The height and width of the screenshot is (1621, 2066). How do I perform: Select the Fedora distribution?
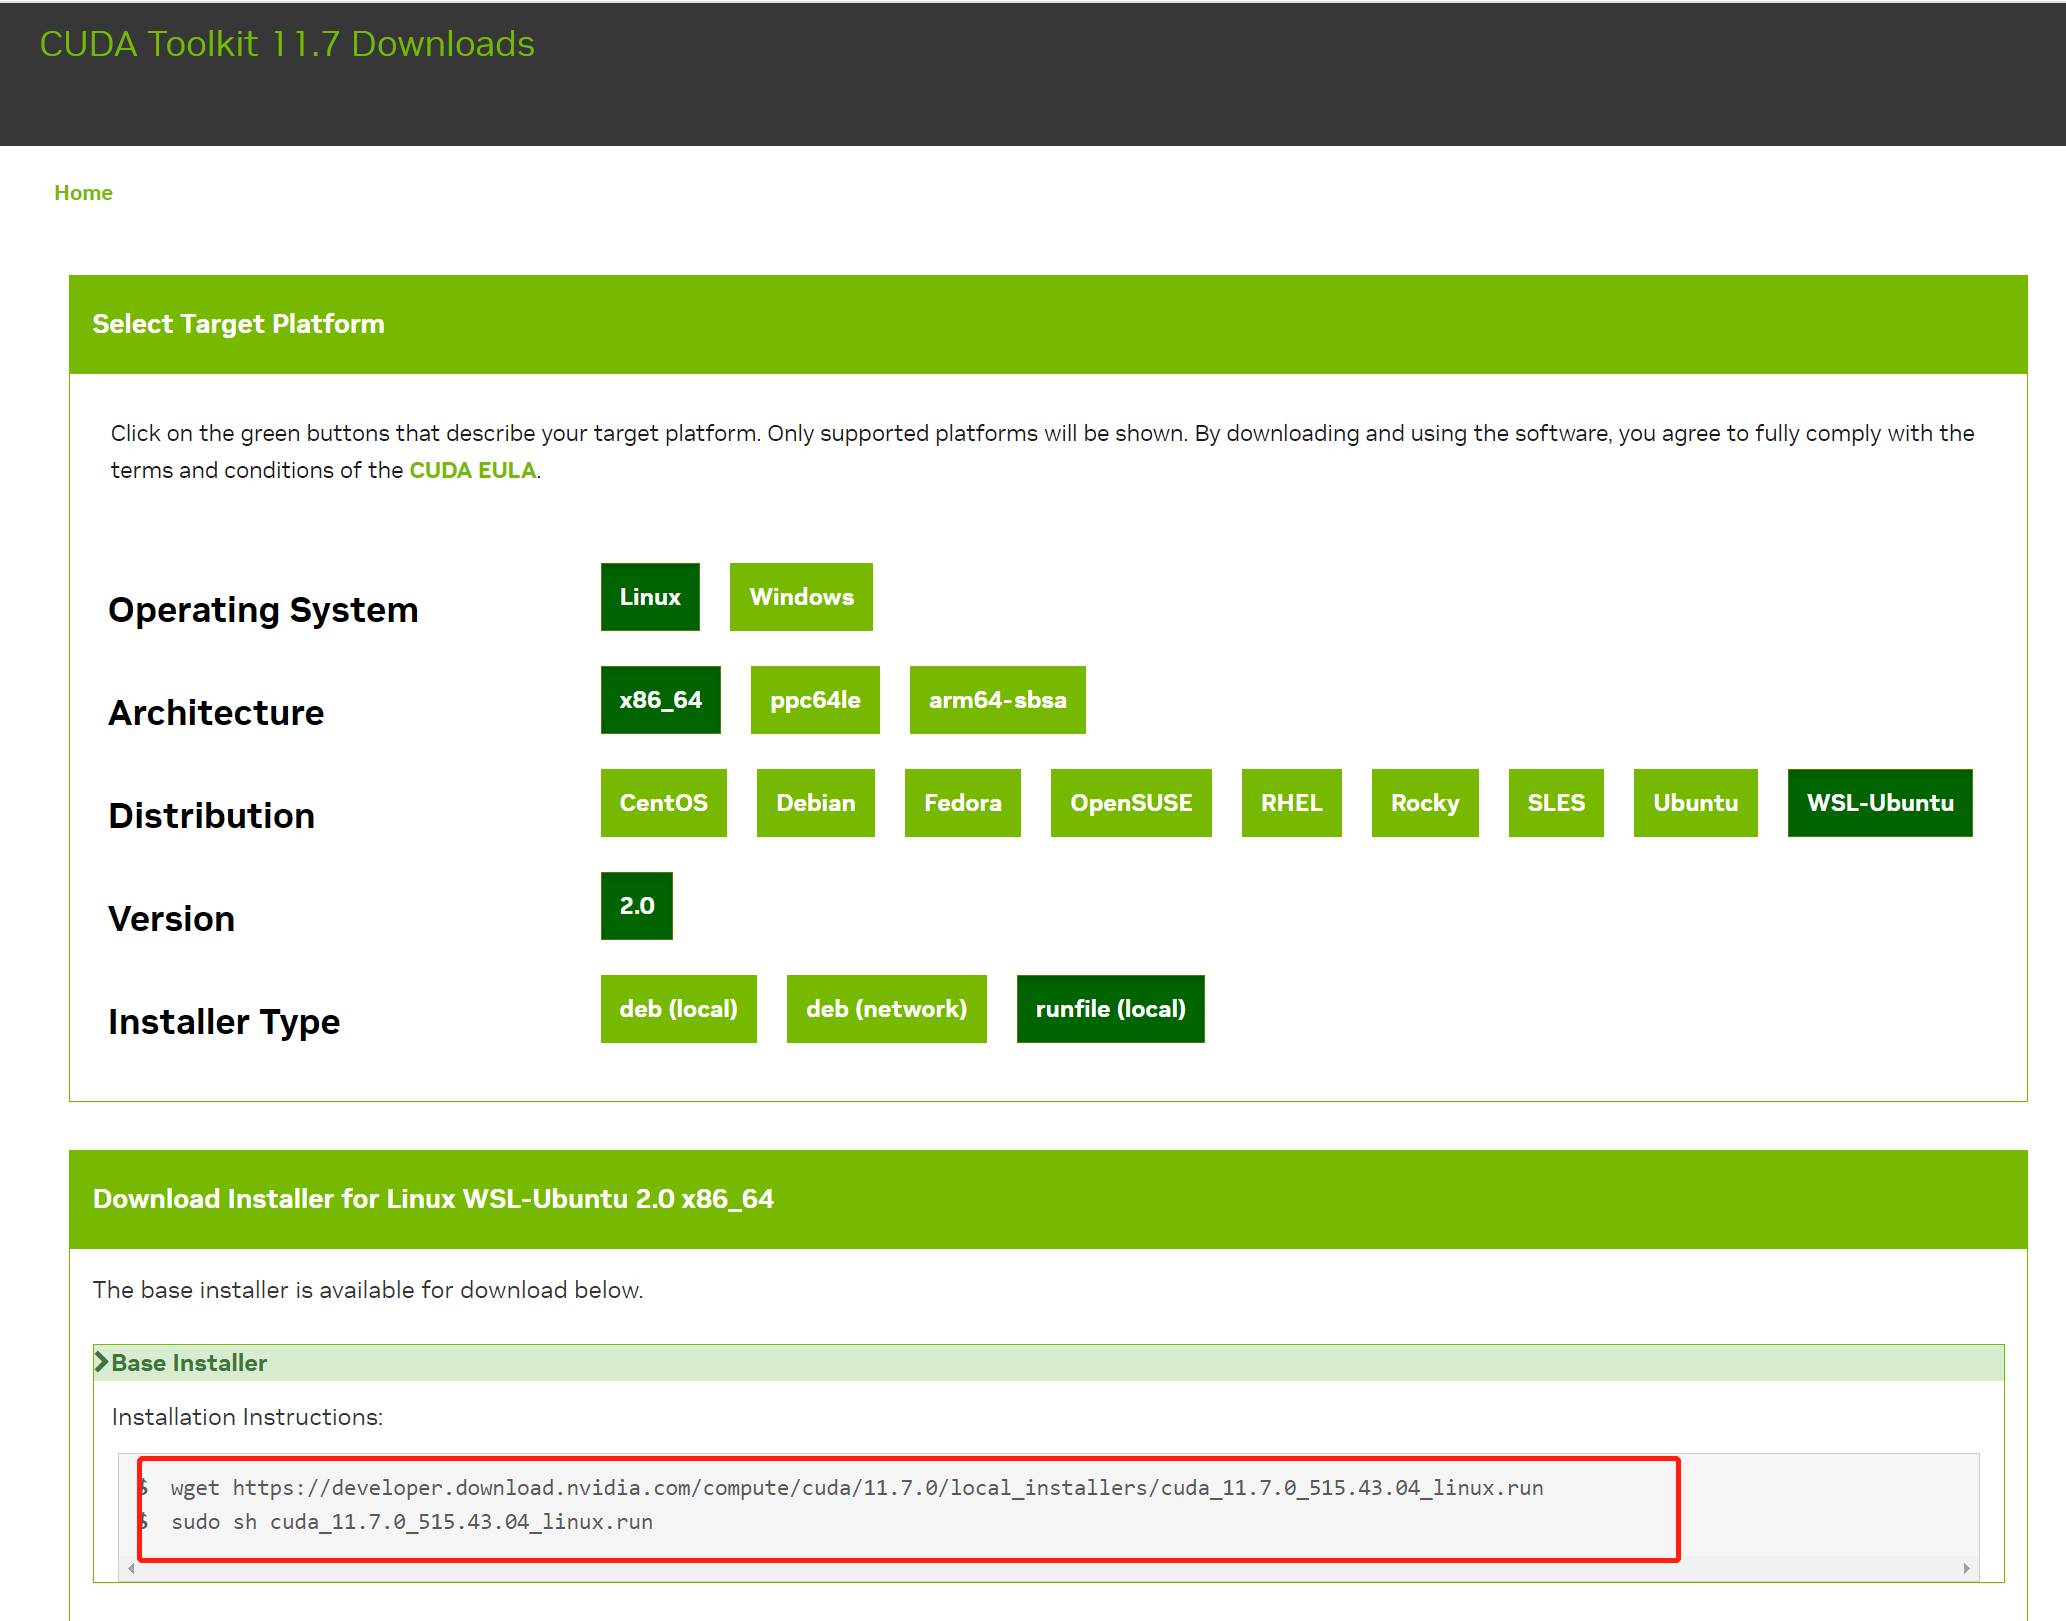962,803
